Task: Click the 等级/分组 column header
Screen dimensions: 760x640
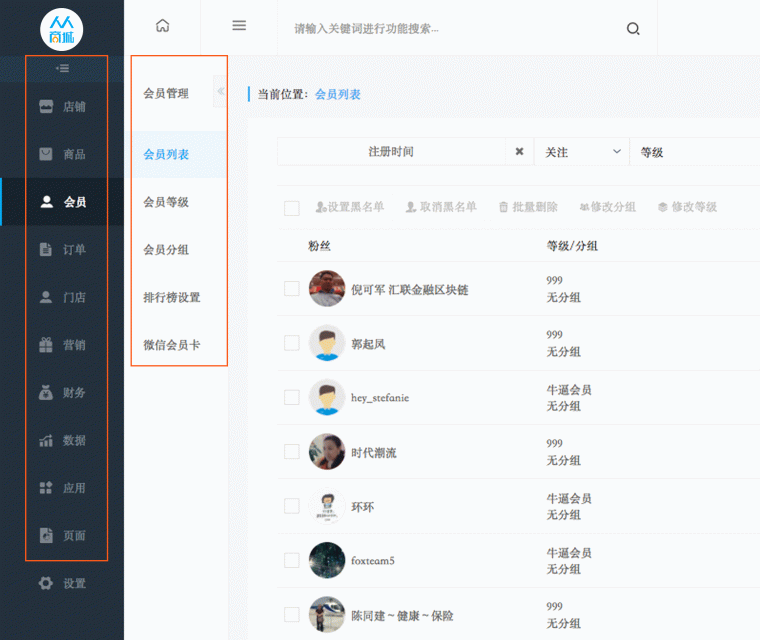Action: pos(572,246)
